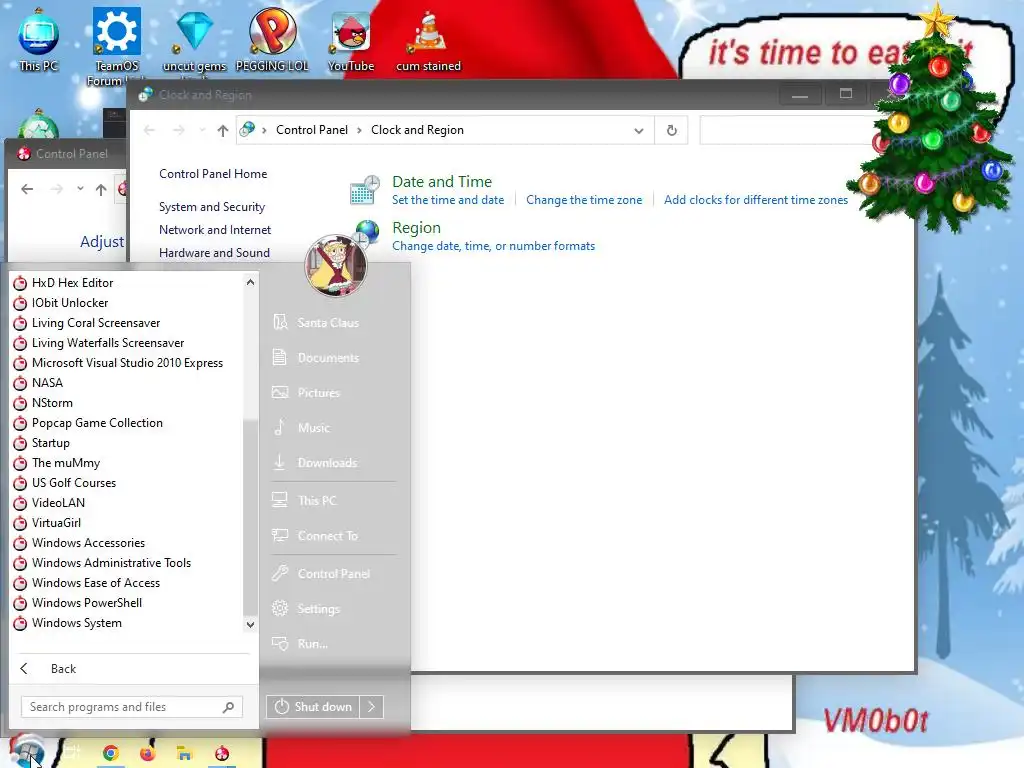The height and width of the screenshot is (768, 1024).
Task: Click the search magnifier icon in Start menu
Action: tap(228, 707)
